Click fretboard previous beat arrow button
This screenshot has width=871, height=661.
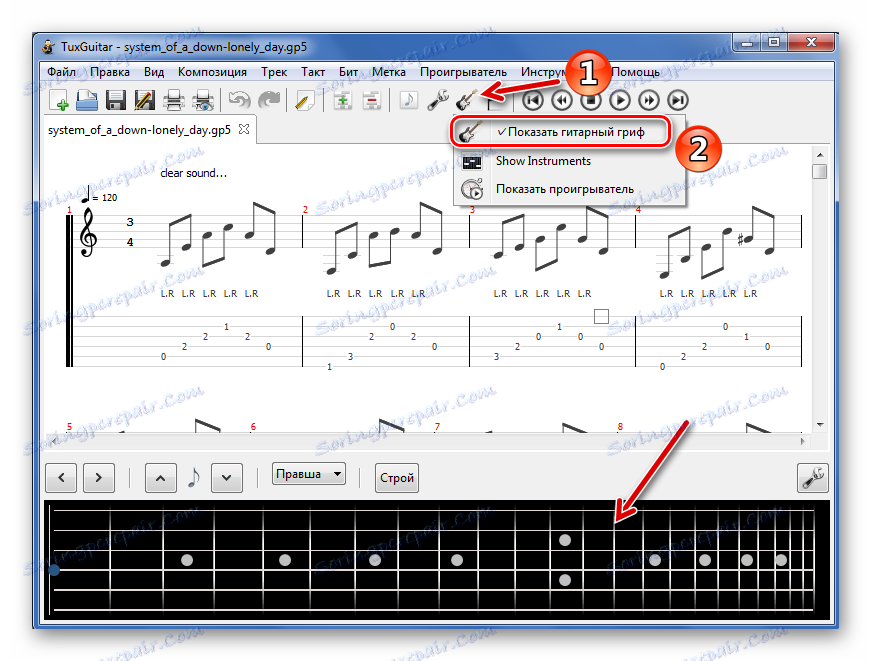pos(61,478)
